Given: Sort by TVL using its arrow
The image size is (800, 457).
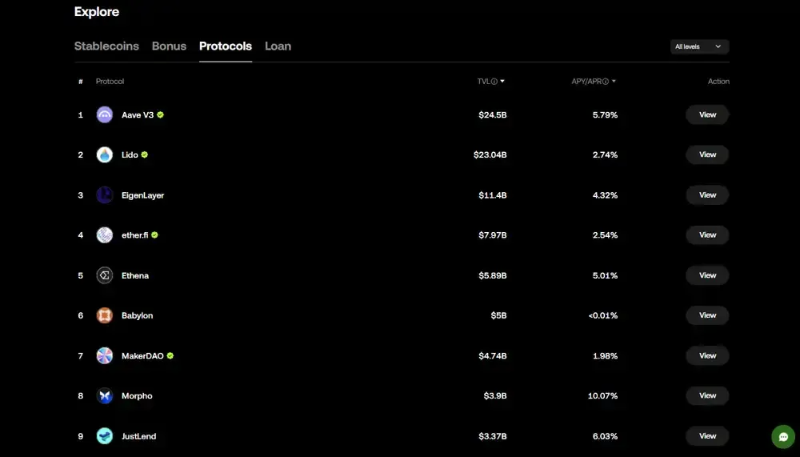Looking at the screenshot, I should 503,81.
